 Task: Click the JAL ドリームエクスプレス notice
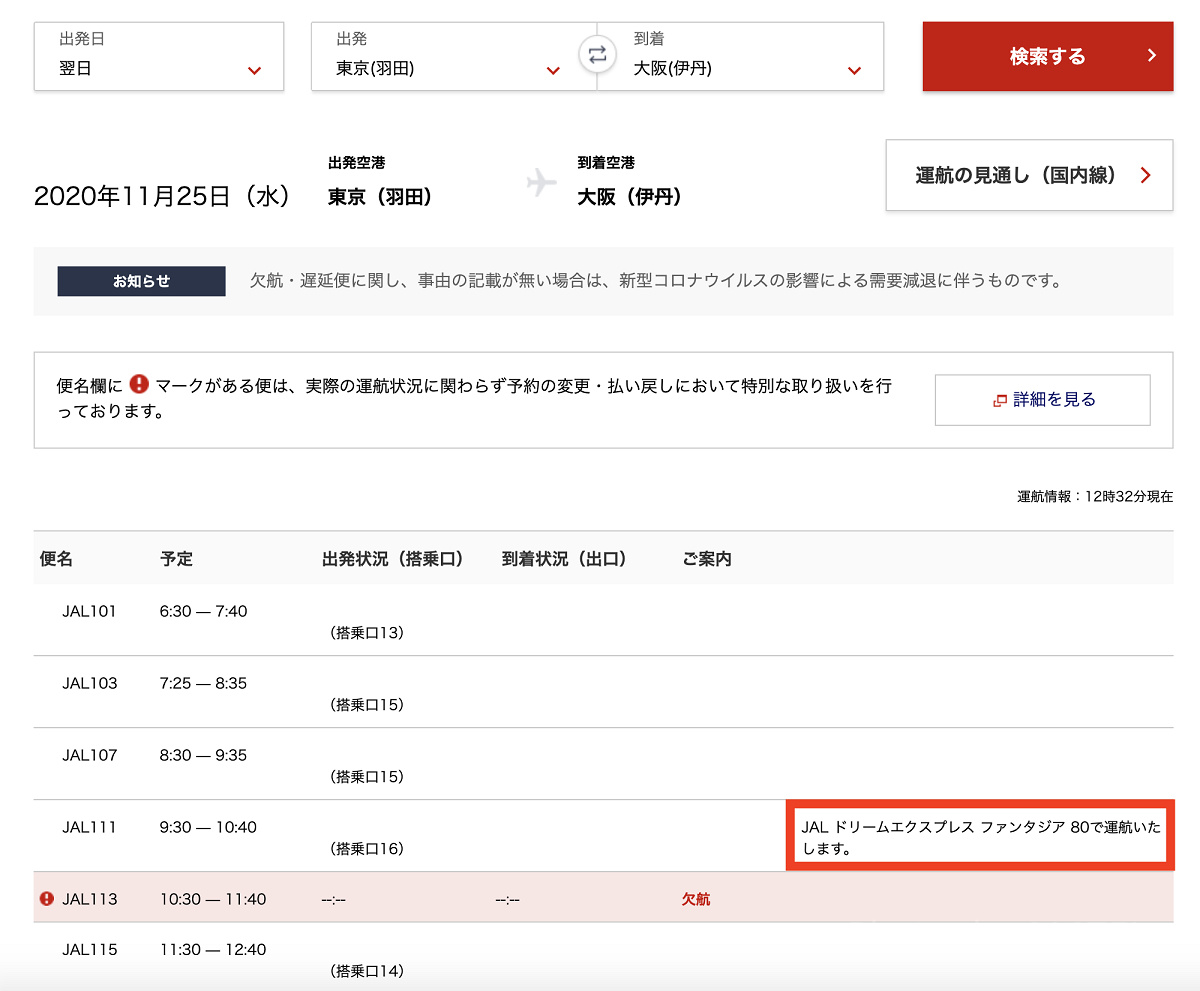(979, 838)
